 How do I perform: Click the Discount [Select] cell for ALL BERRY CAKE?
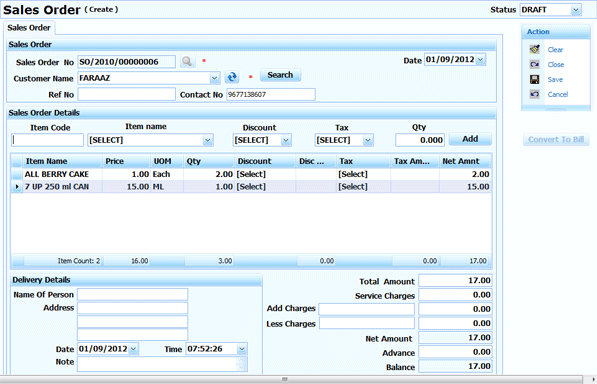pos(265,174)
